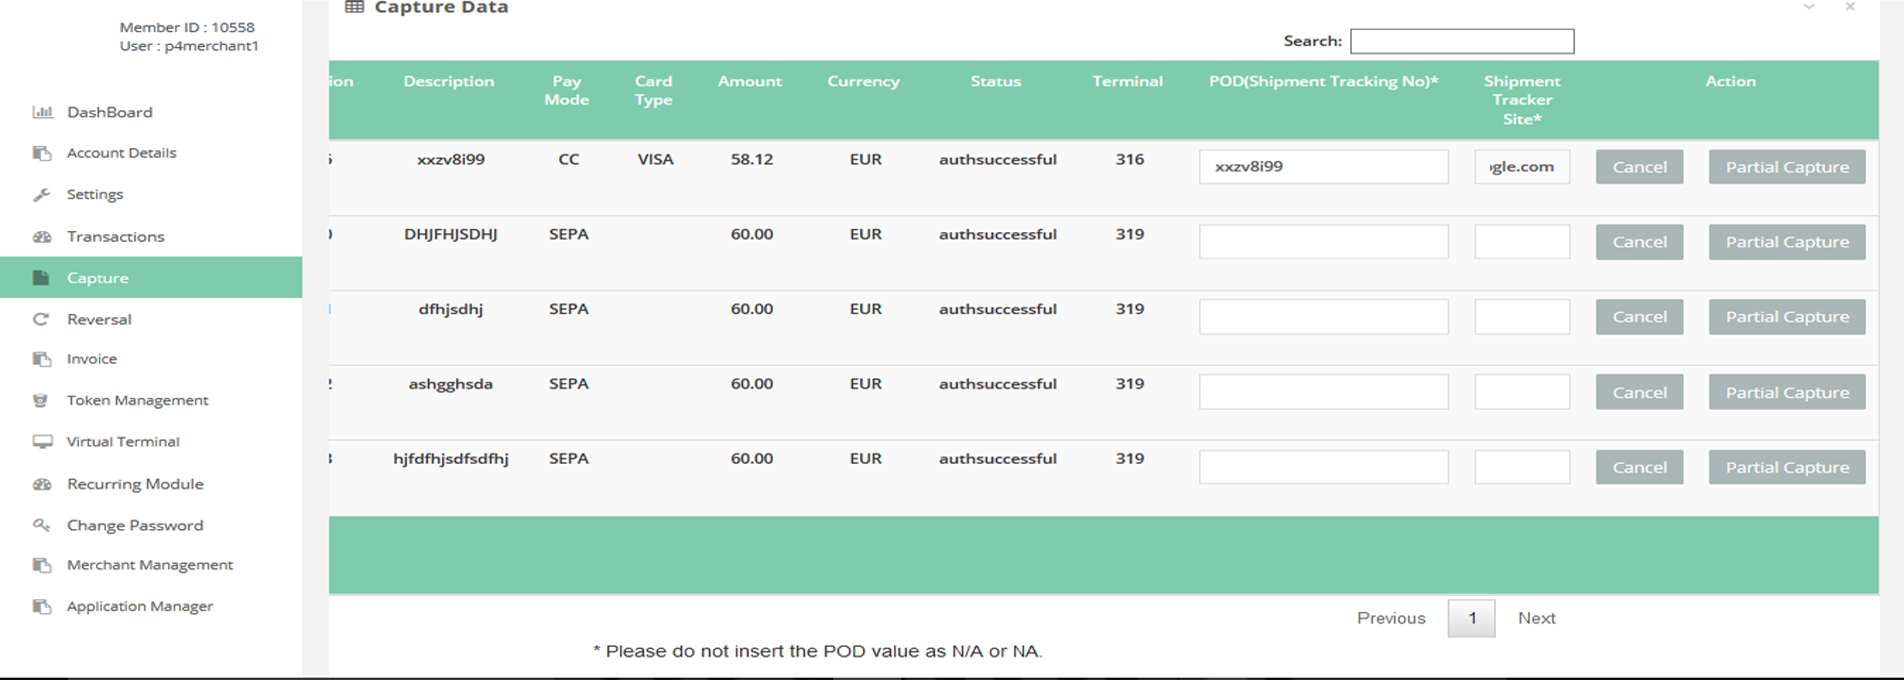Click the Recurring Module icon
The height and width of the screenshot is (680, 1904).
pos(42,484)
